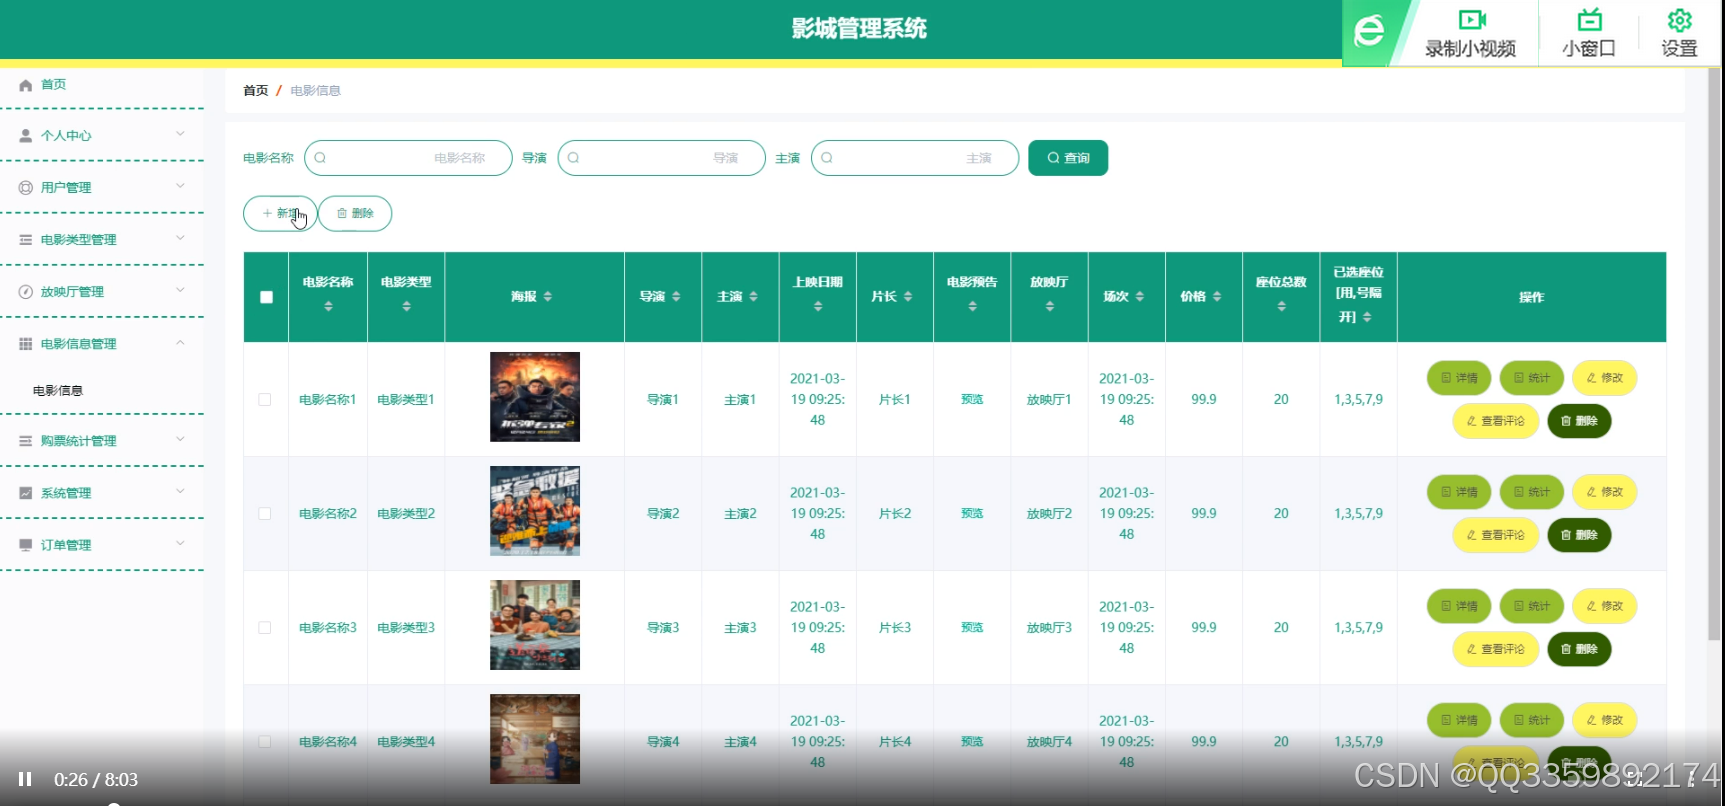Viewport: 1725px width, 806px height.
Task: Focus the 导演 search field
Action: click(661, 158)
